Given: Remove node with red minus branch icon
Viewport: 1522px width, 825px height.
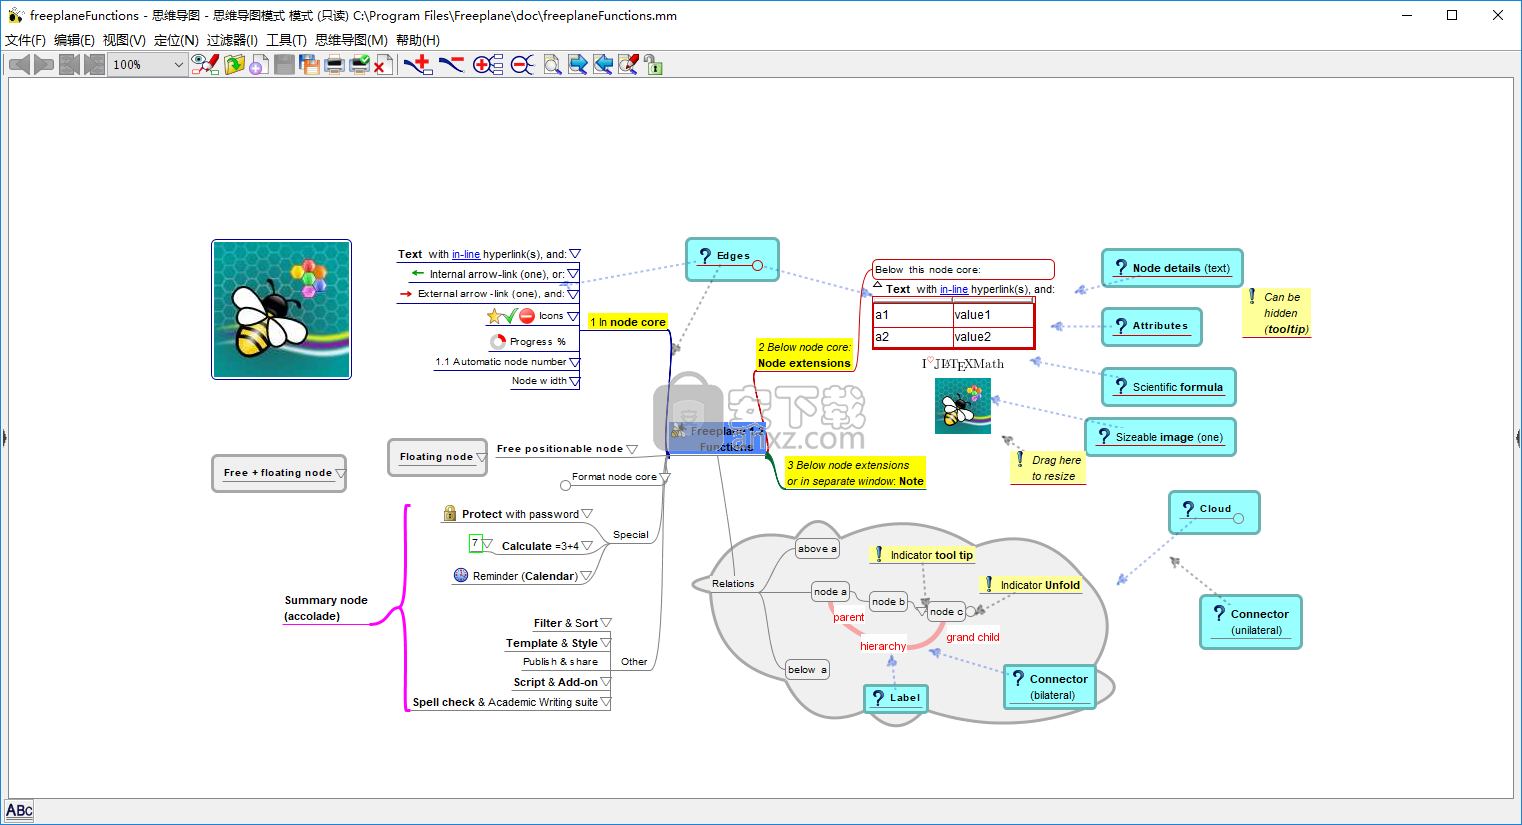Looking at the screenshot, I should [452, 65].
